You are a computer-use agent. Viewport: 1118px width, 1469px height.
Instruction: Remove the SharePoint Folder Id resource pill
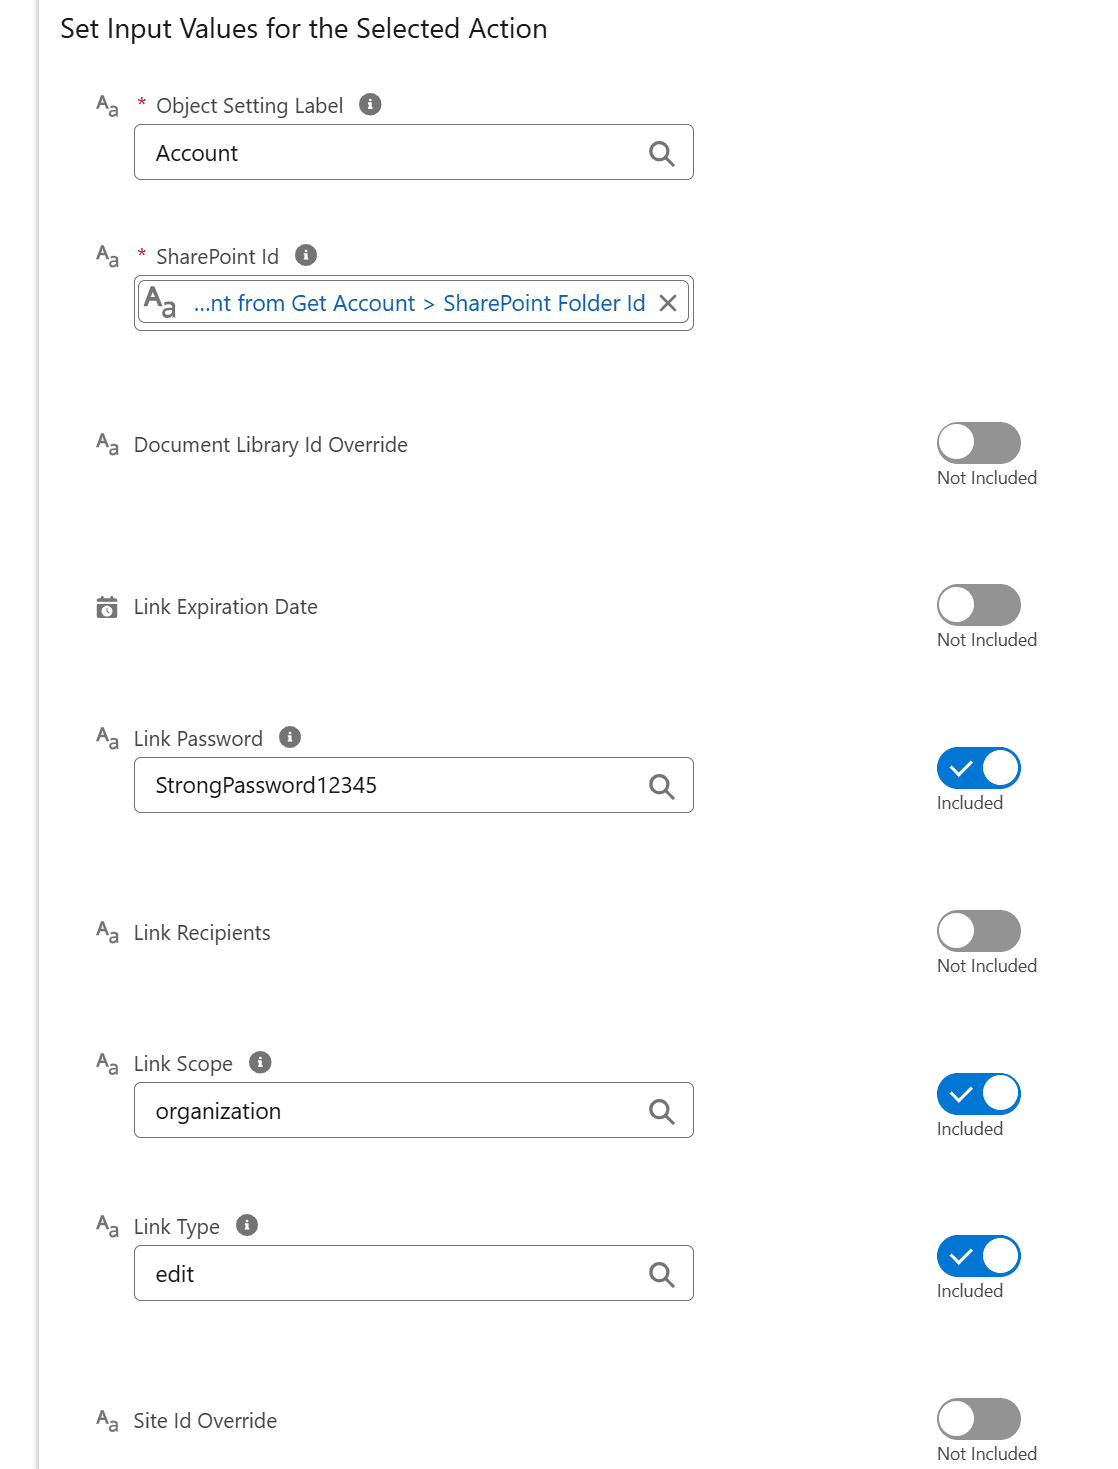pyautogui.click(x=668, y=302)
